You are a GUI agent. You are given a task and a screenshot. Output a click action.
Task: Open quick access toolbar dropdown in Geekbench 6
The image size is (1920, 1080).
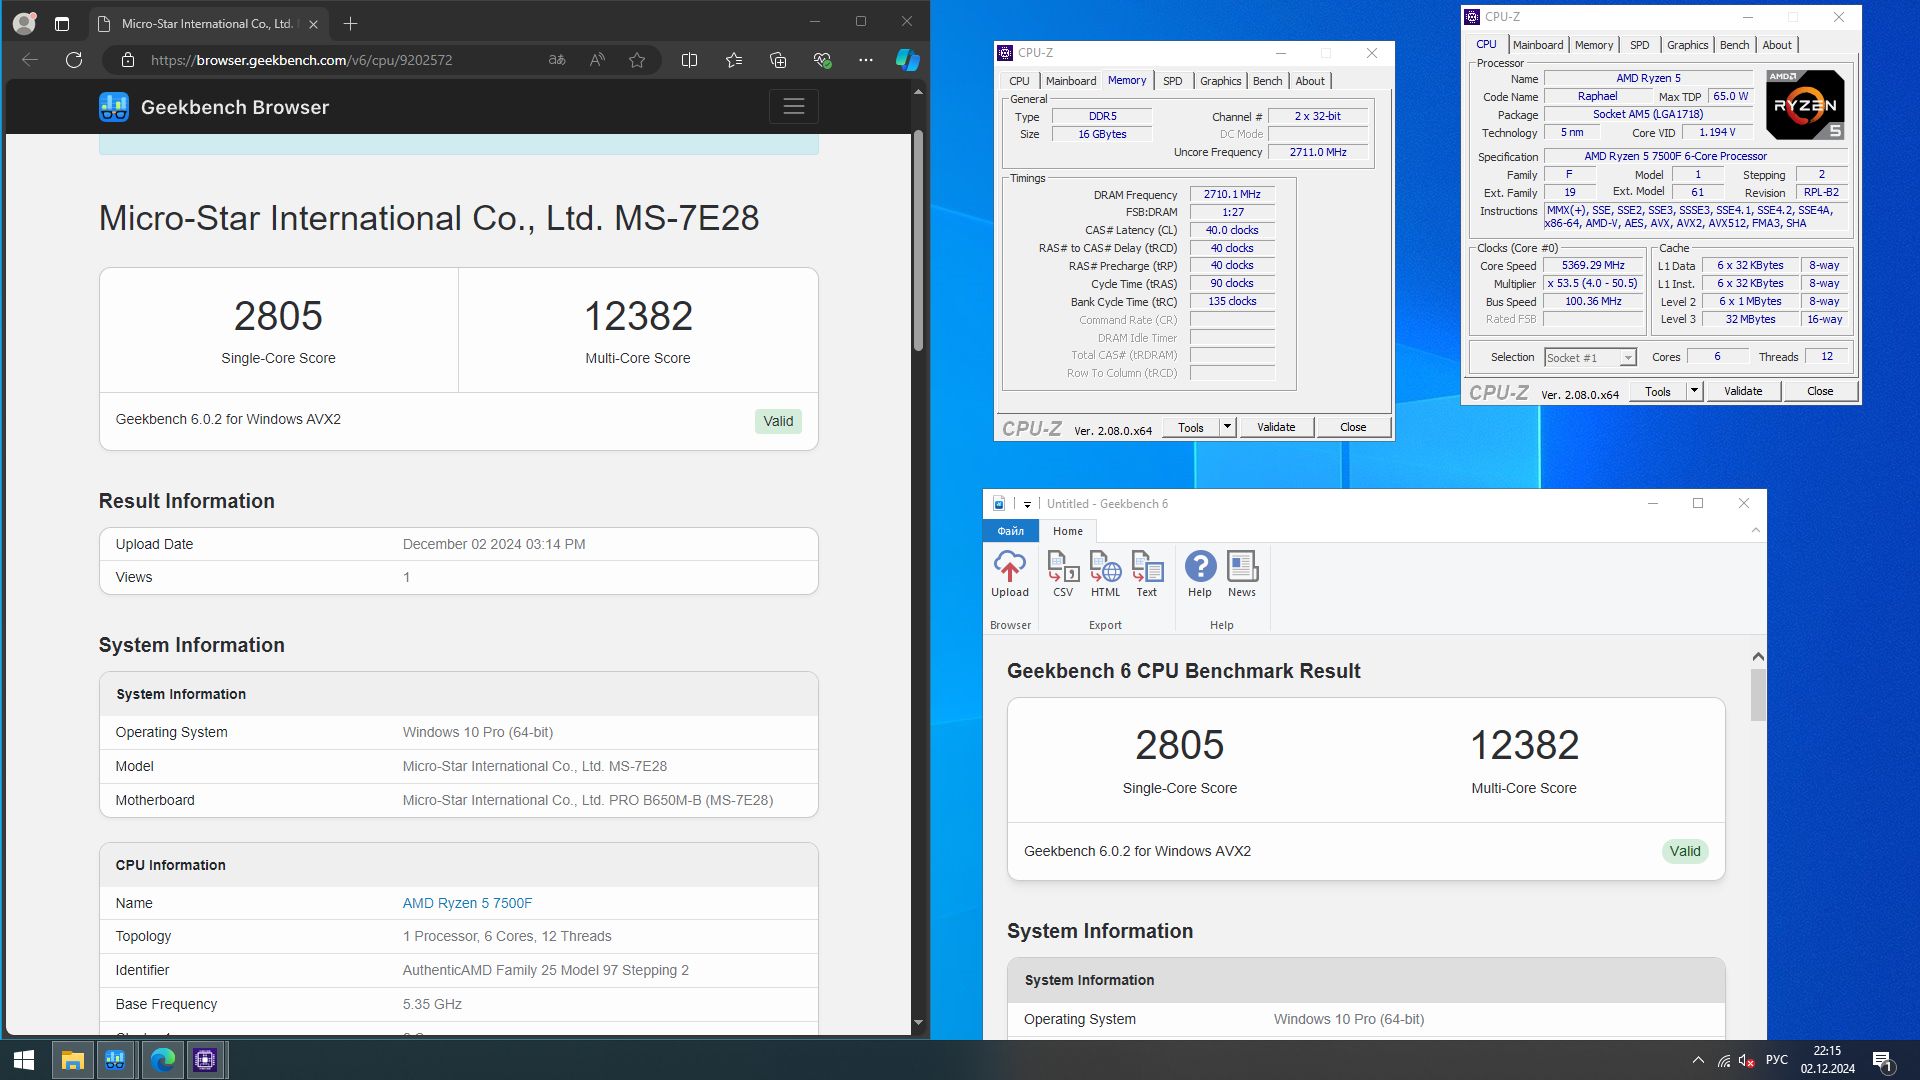(x=1027, y=504)
